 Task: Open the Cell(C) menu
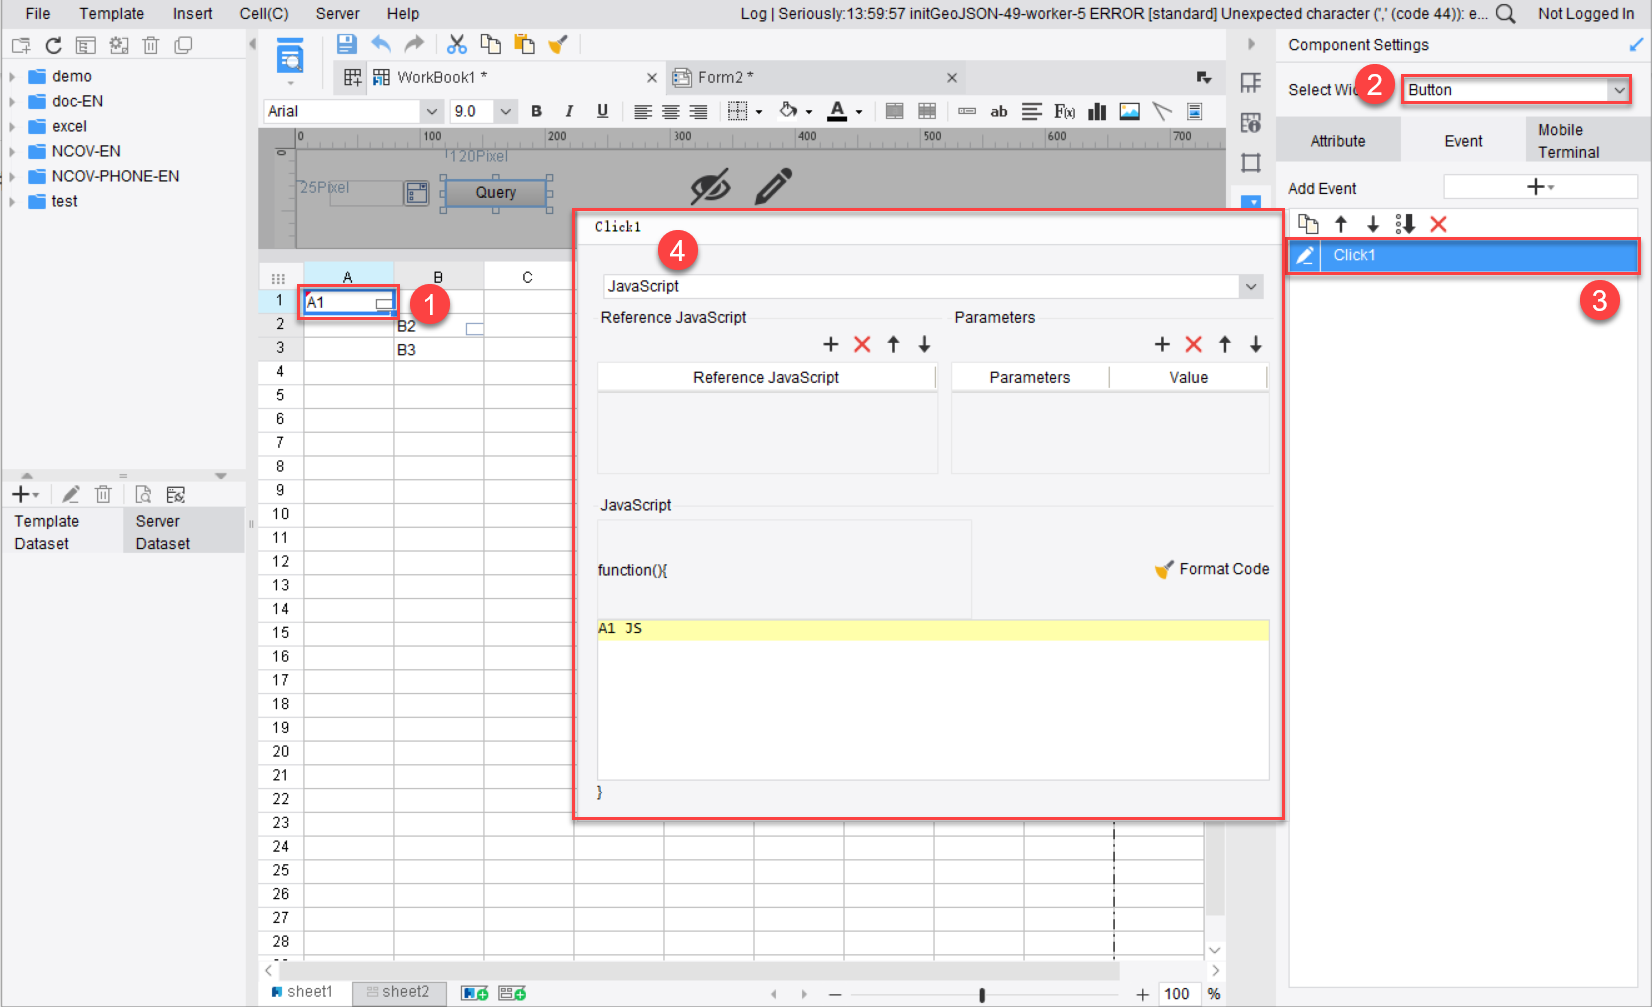(264, 13)
